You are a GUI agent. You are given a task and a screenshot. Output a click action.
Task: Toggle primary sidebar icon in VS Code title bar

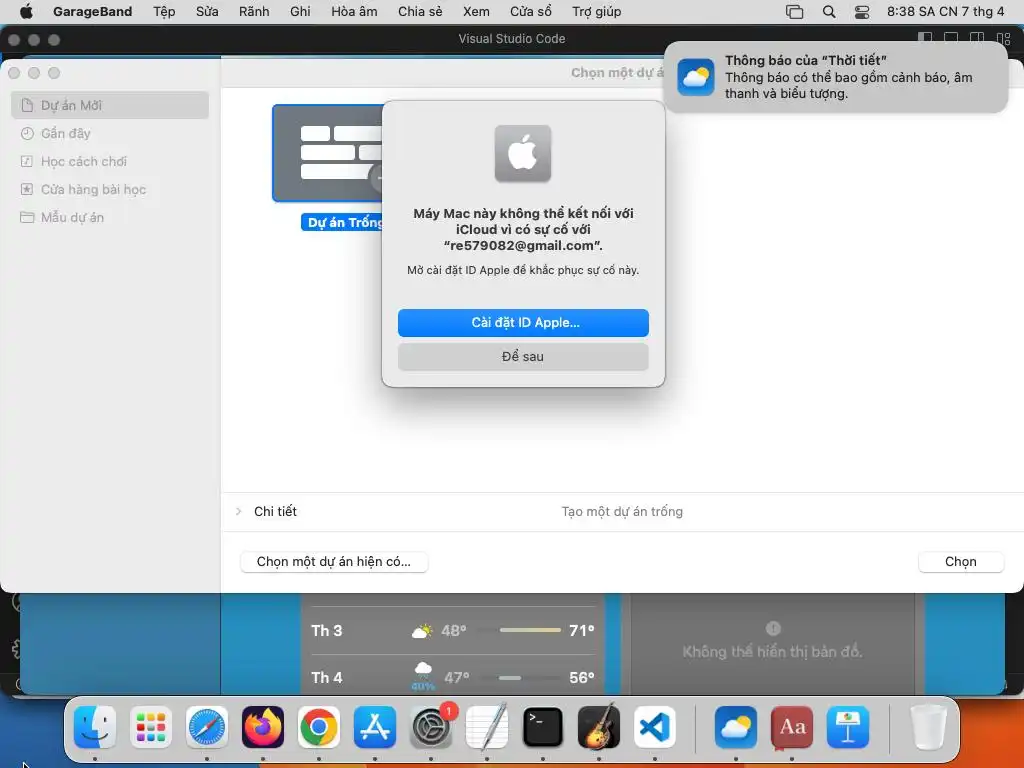[x=925, y=39]
